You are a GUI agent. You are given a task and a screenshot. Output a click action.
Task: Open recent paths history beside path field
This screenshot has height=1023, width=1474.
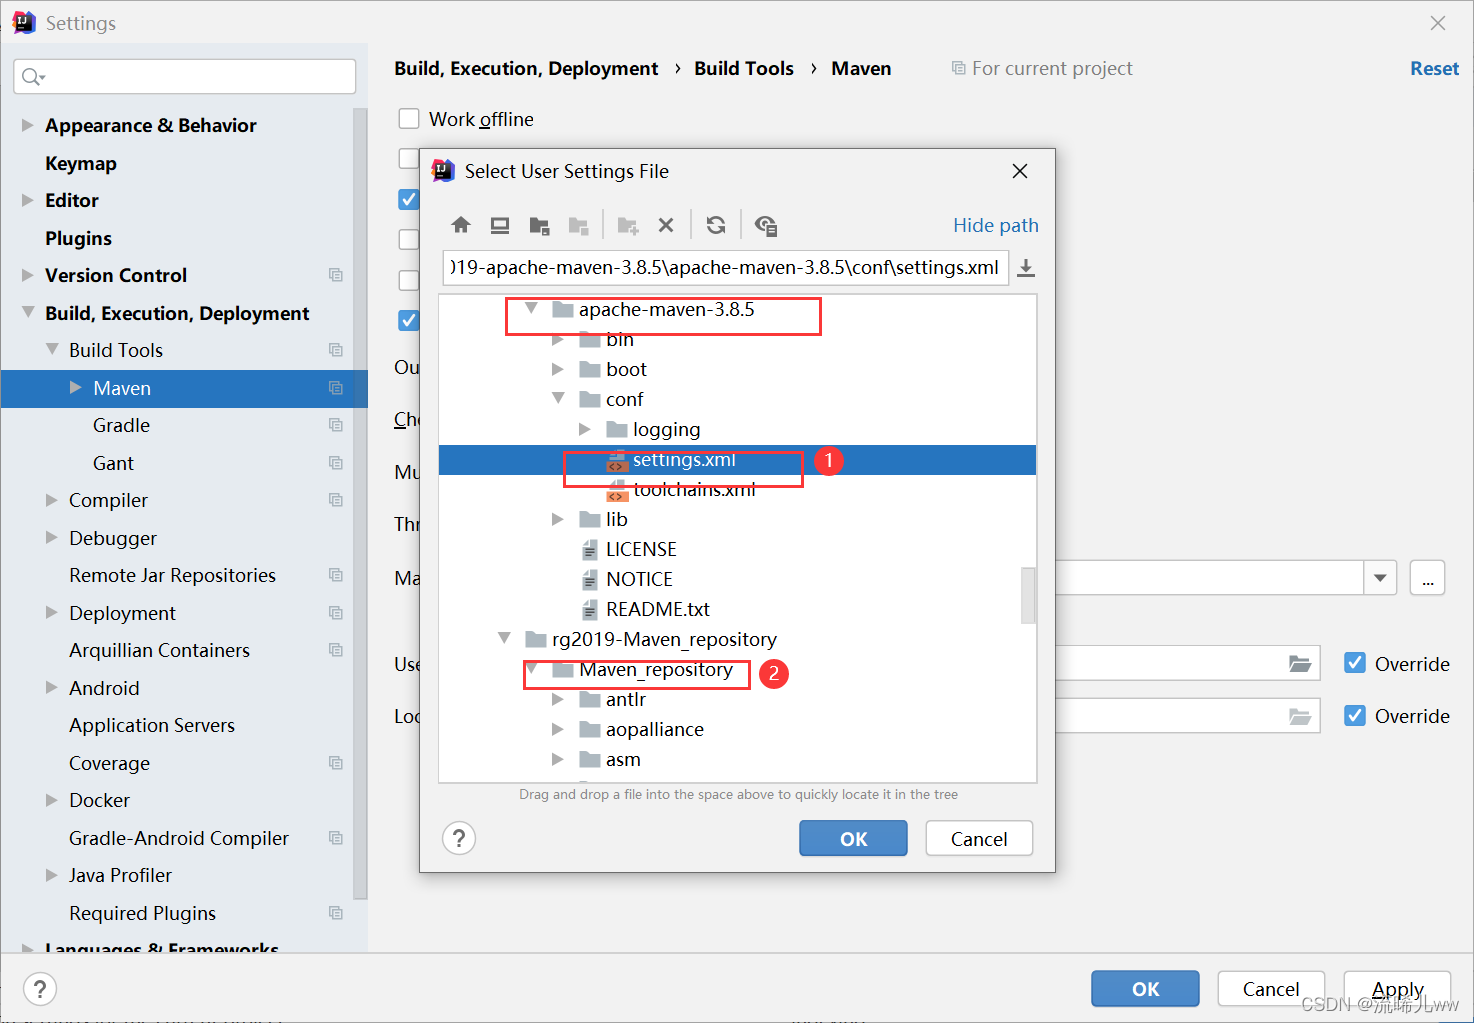[1026, 268]
